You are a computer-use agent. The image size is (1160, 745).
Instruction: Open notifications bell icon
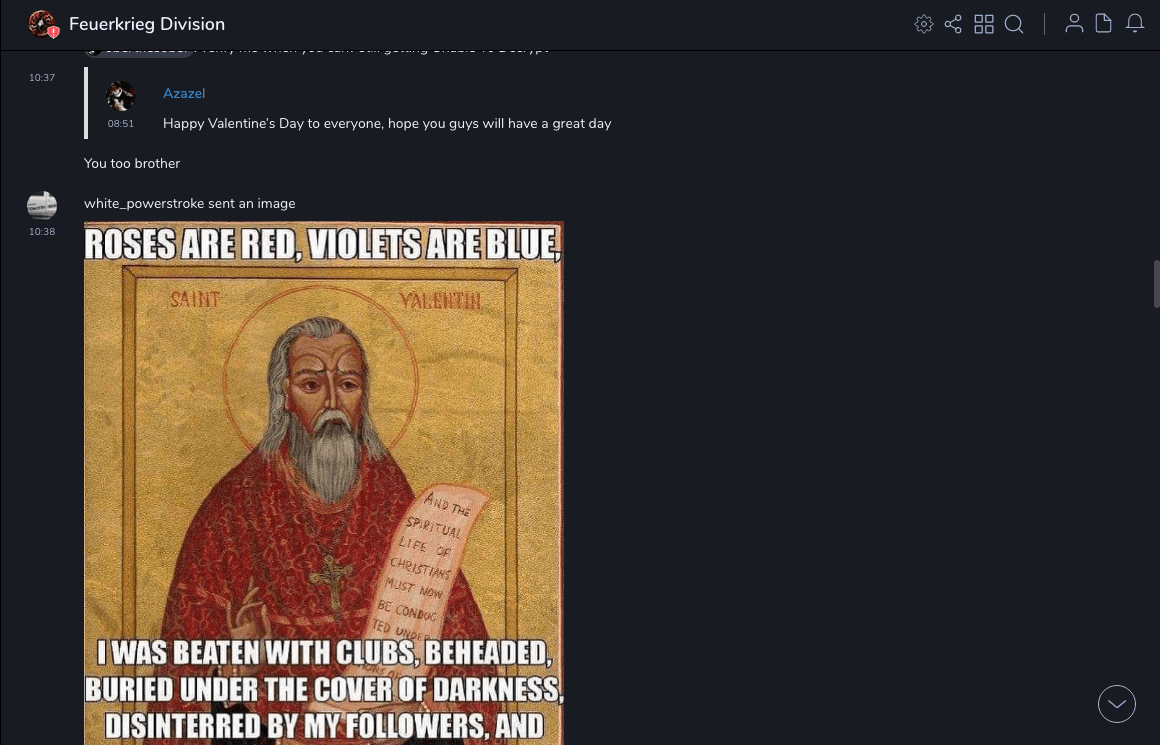coord(1134,24)
